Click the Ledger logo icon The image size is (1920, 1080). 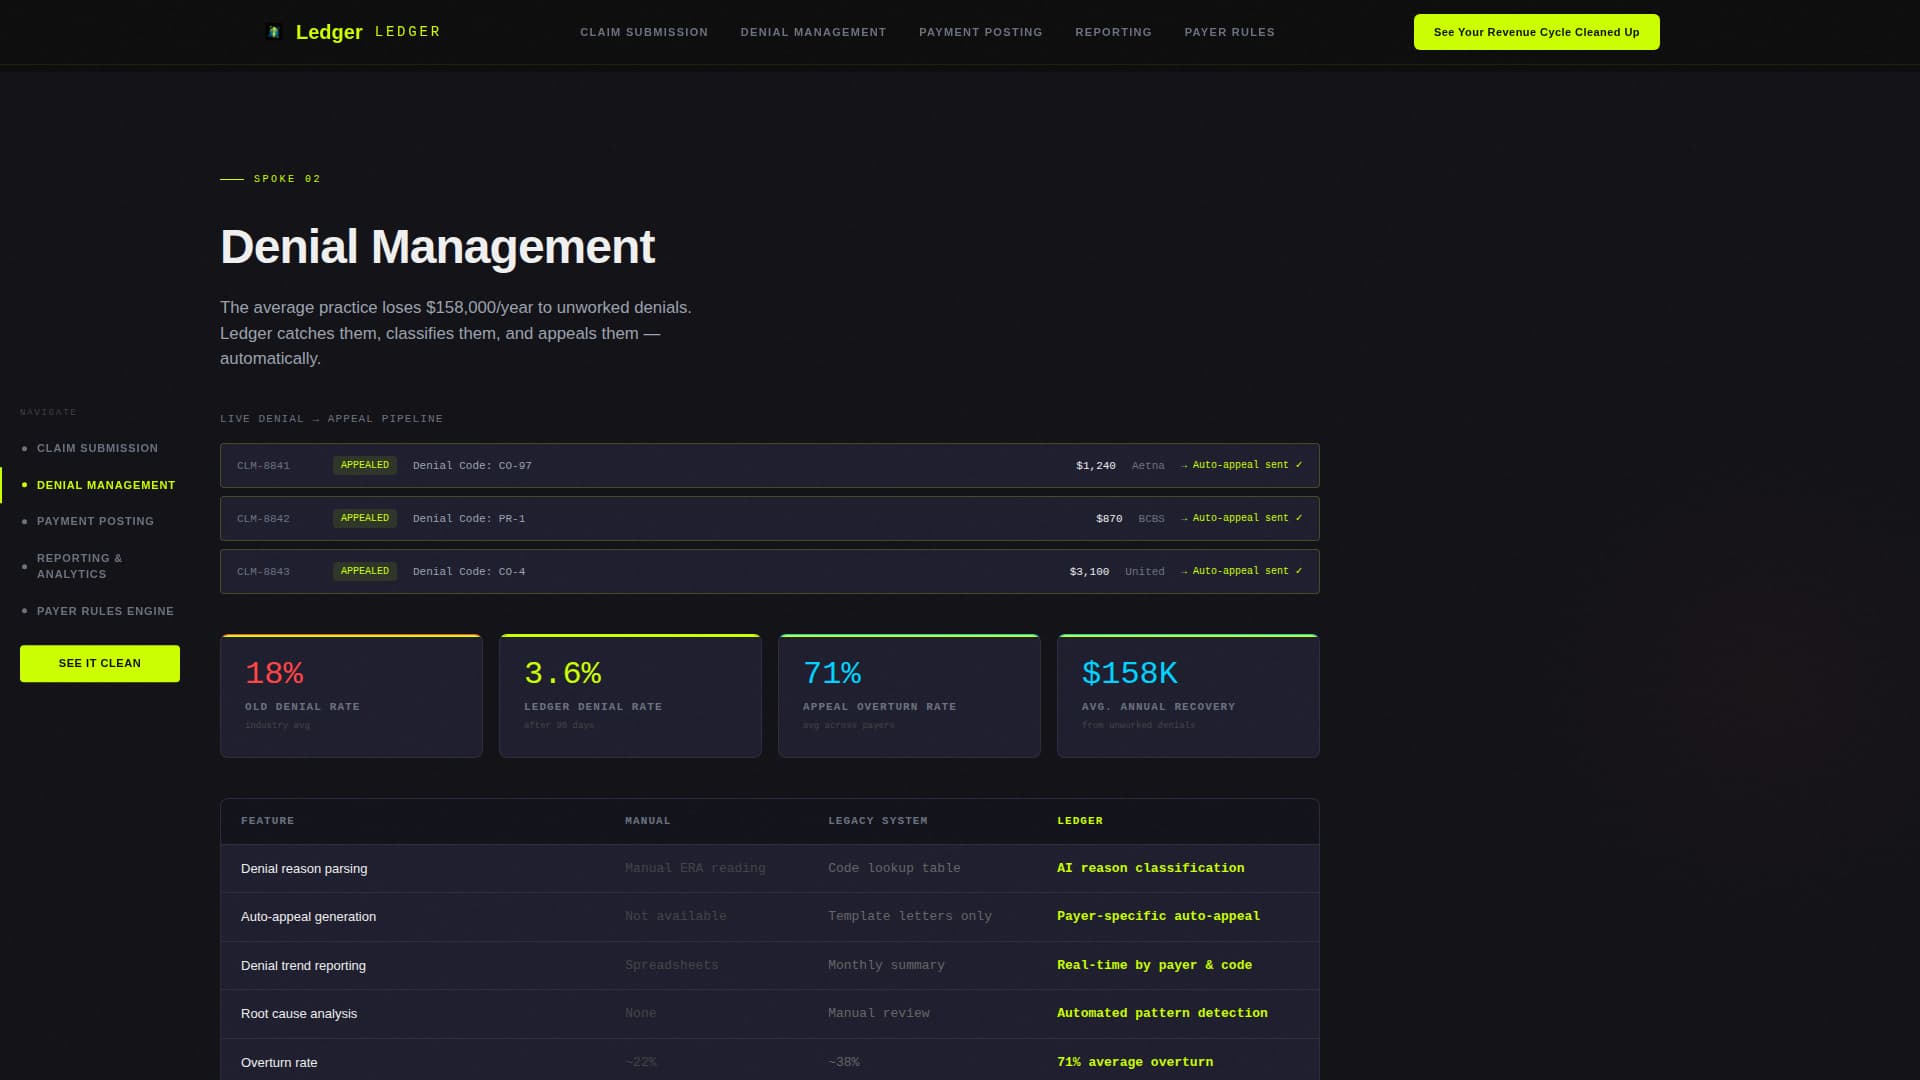point(274,32)
